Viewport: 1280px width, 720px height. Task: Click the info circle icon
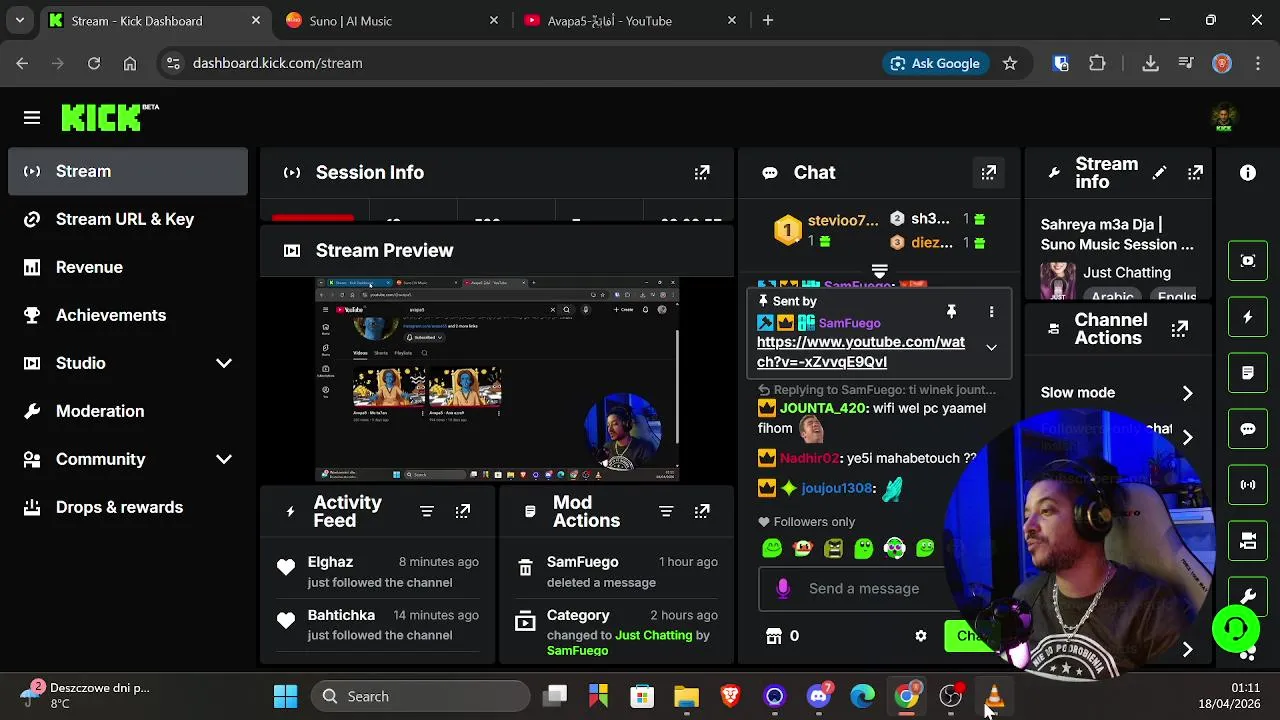coord(1248,173)
